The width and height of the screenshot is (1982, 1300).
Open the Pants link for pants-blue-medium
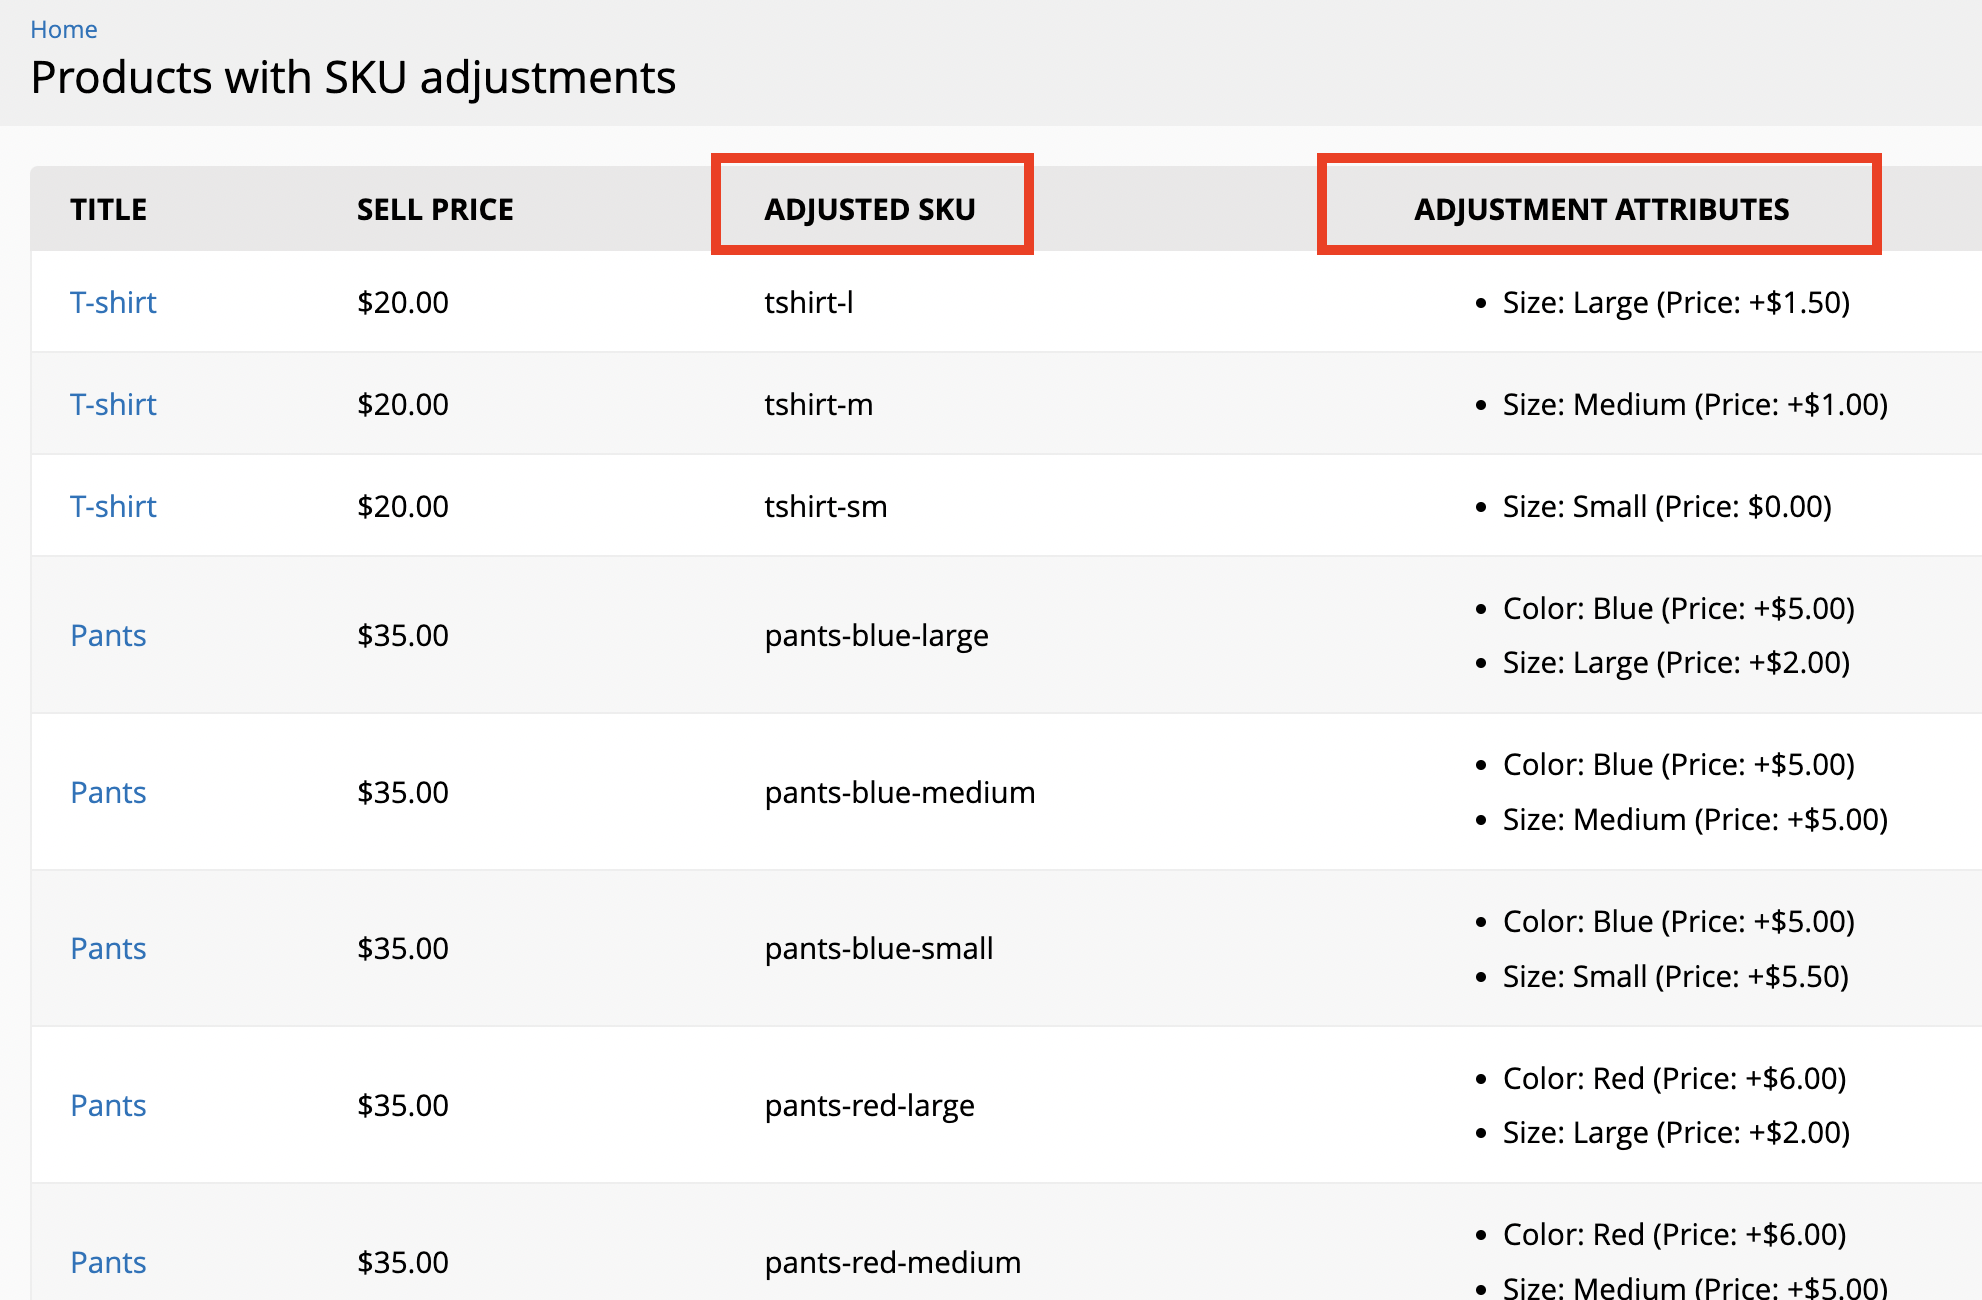coord(108,792)
